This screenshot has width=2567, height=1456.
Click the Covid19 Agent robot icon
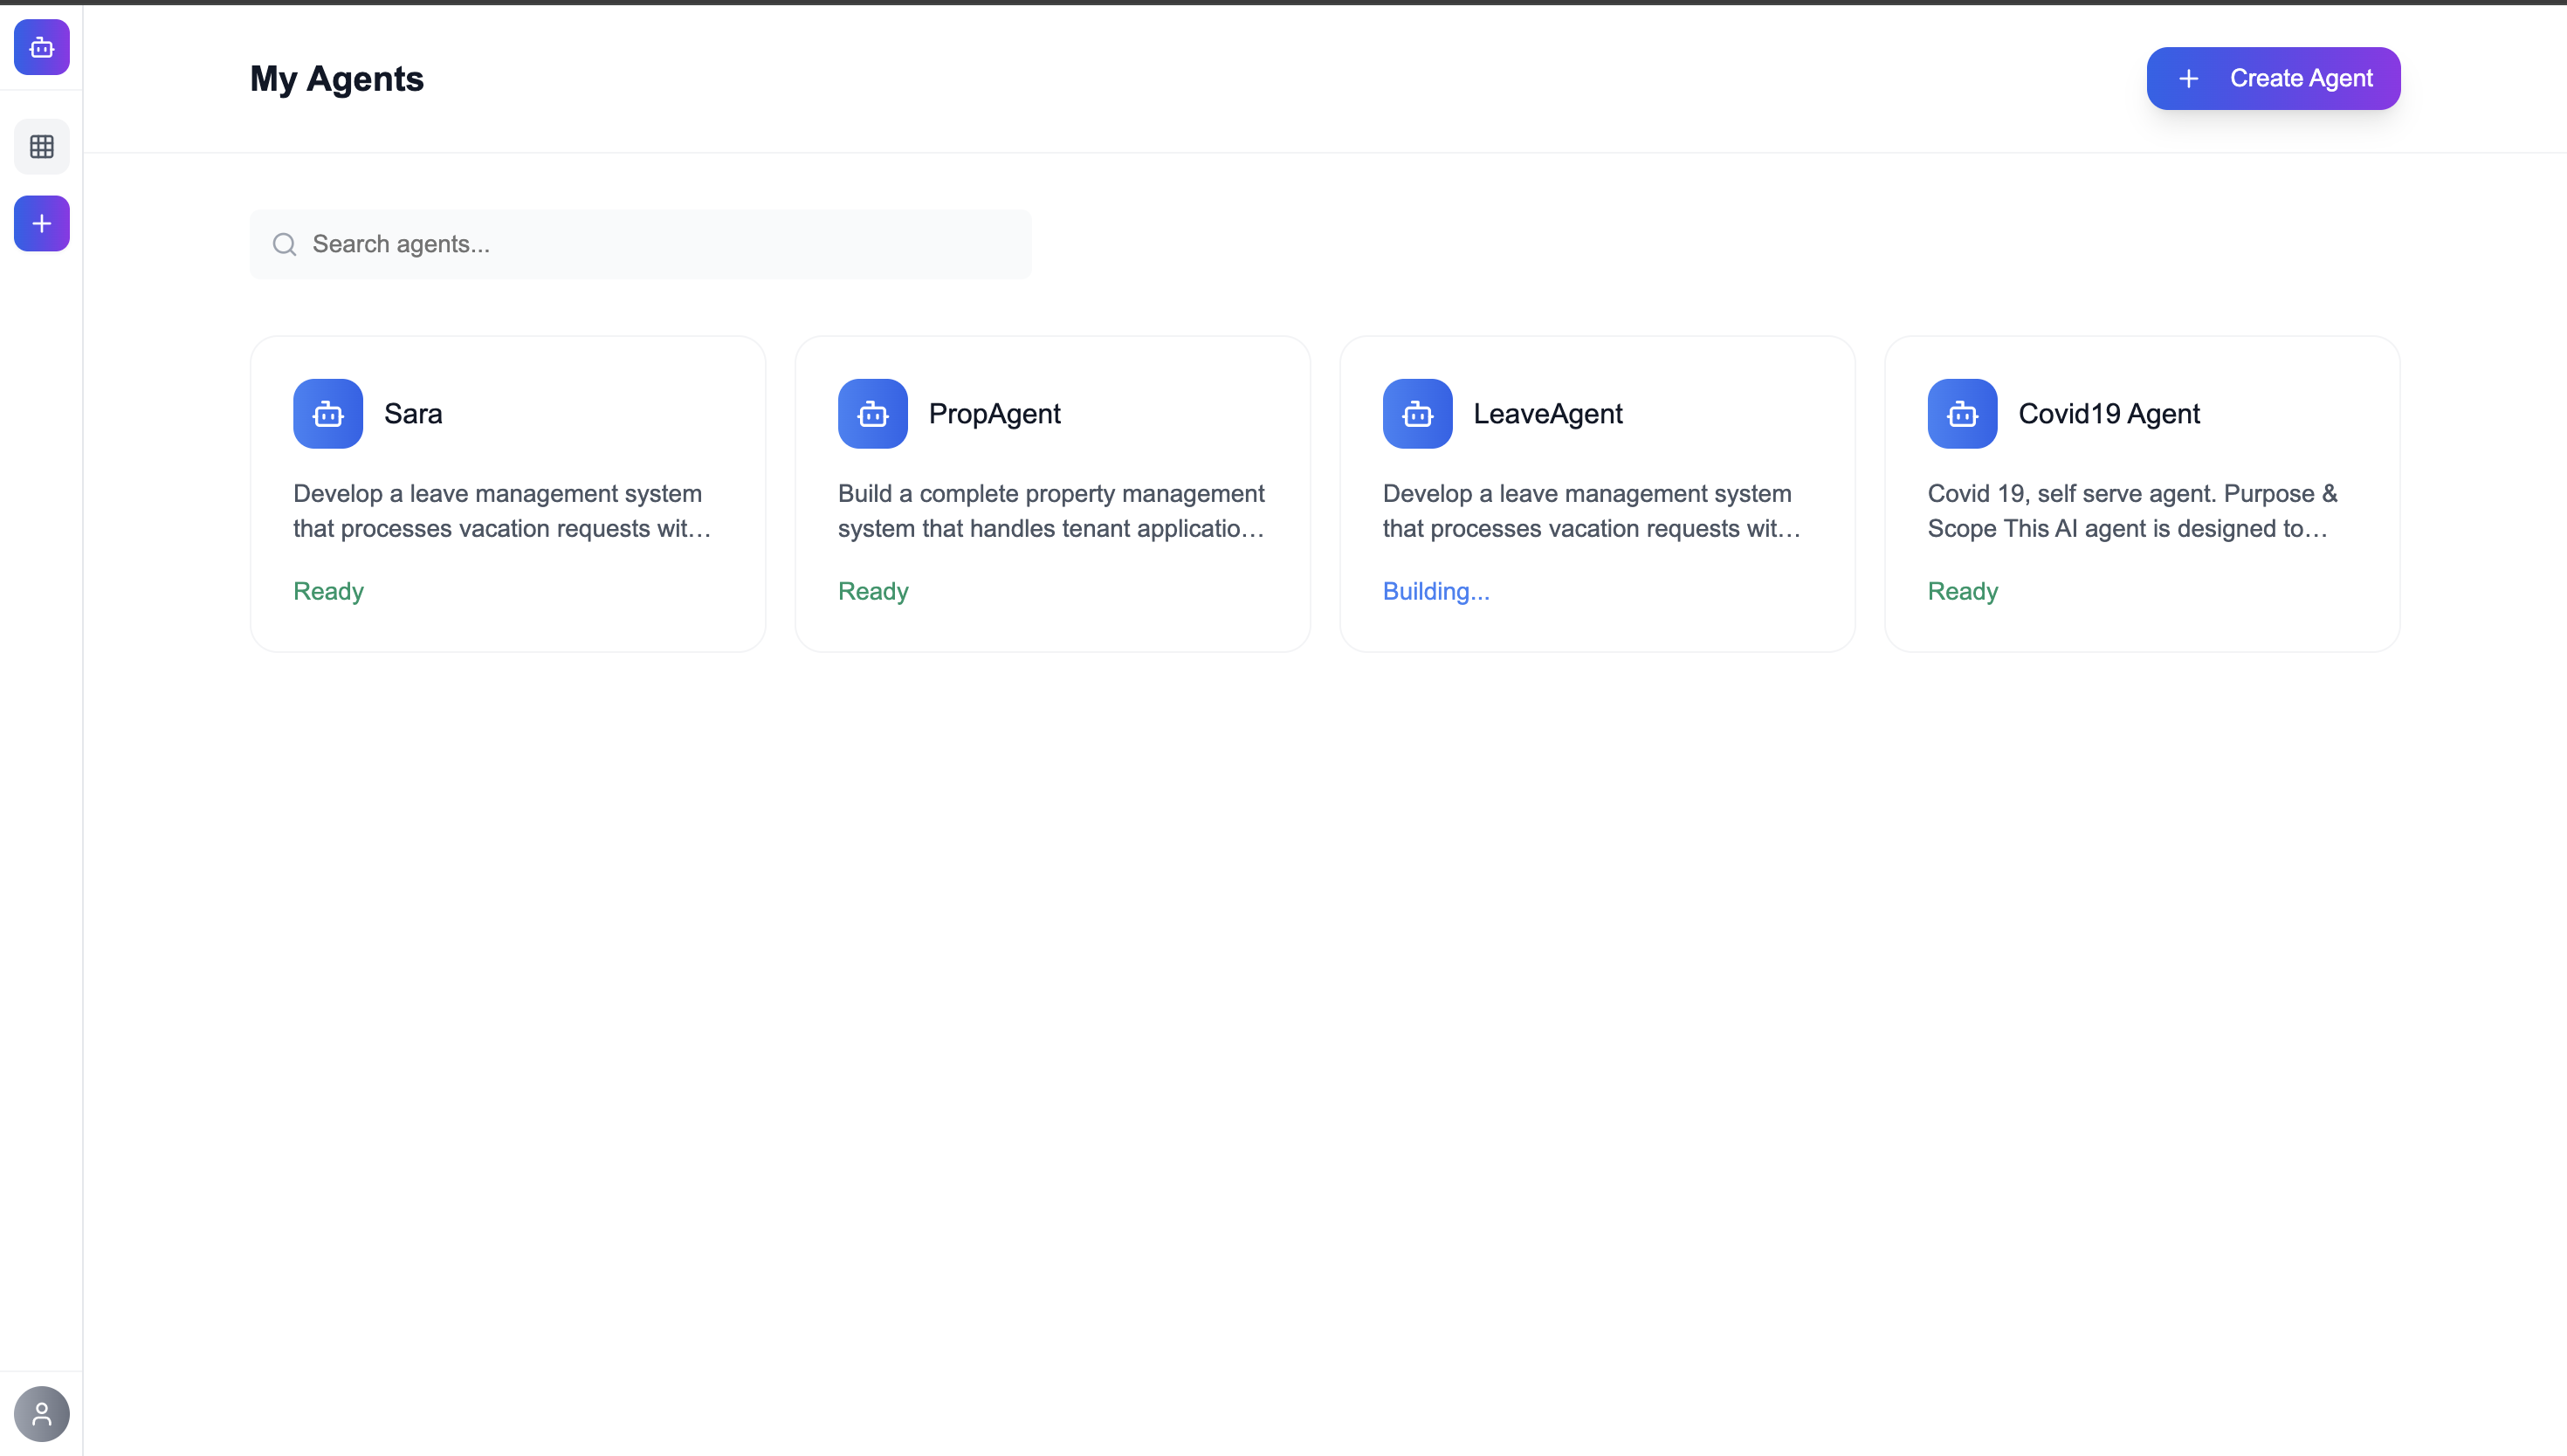1962,413
